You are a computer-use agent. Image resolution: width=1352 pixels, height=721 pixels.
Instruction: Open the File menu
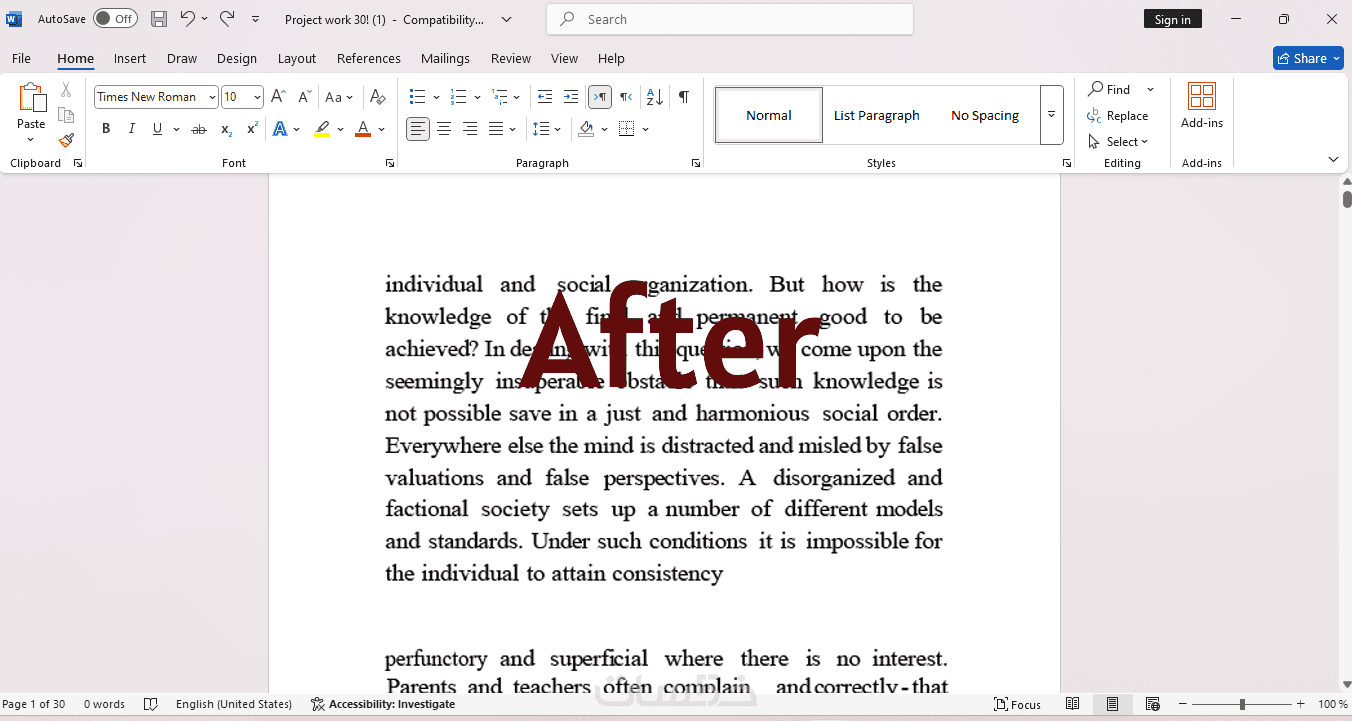point(21,59)
